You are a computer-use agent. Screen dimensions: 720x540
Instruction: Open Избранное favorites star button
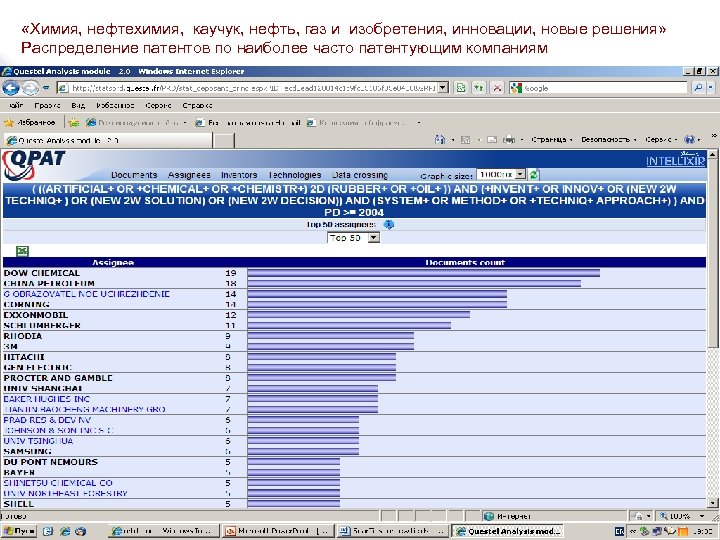pyautogui.click(x=30, y=123)
